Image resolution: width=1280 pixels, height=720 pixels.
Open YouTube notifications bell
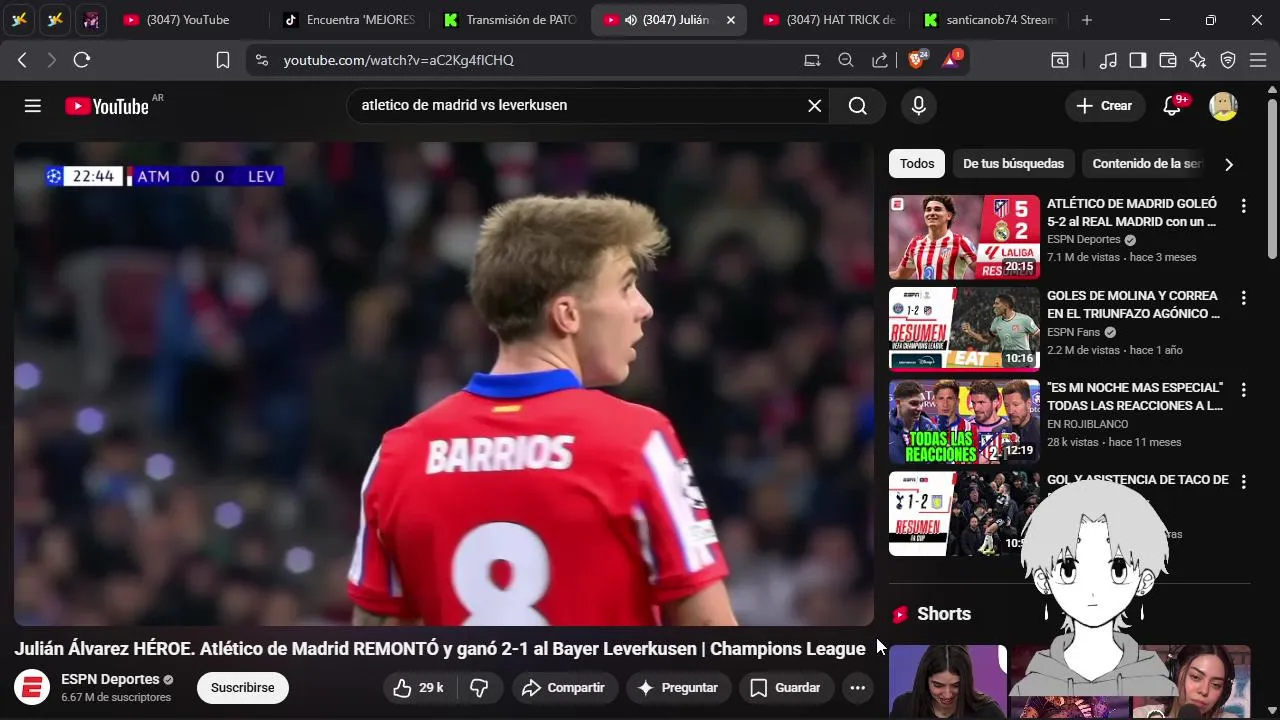tap(1172, 106)
